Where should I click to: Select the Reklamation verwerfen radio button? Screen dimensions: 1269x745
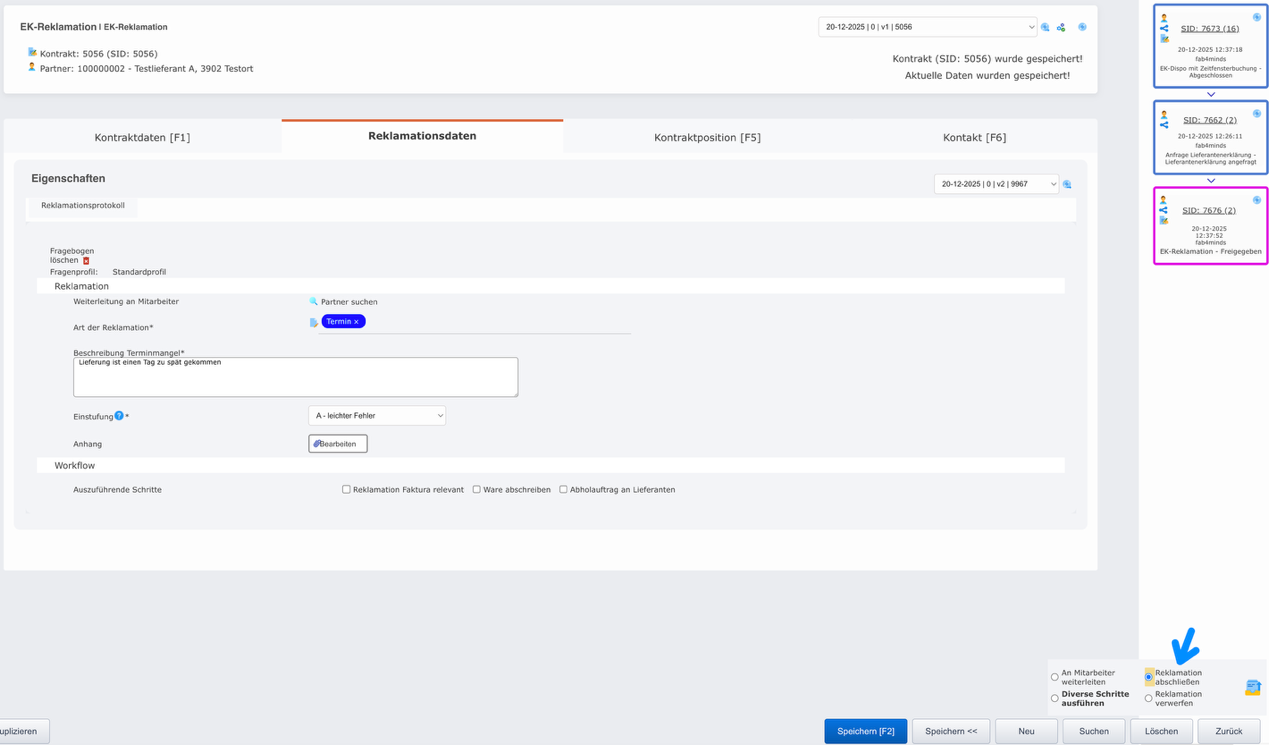coord(1148,698)
